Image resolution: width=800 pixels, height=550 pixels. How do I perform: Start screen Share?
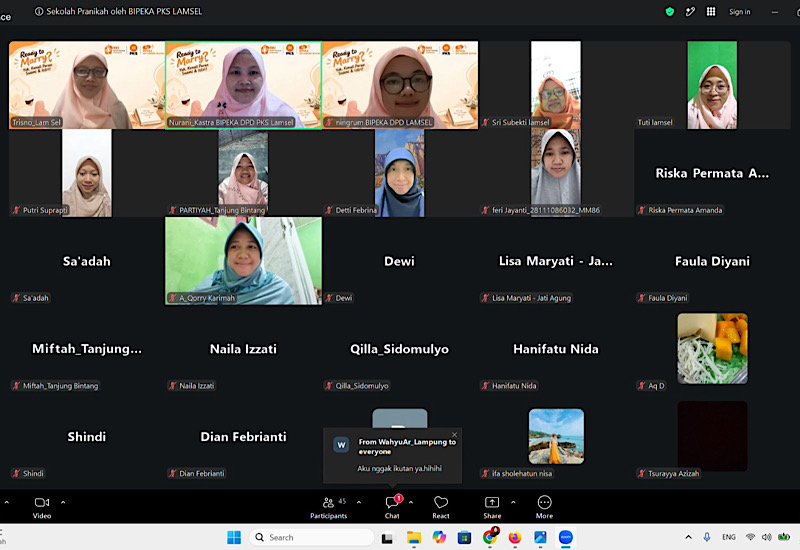(x=492, y=508)
